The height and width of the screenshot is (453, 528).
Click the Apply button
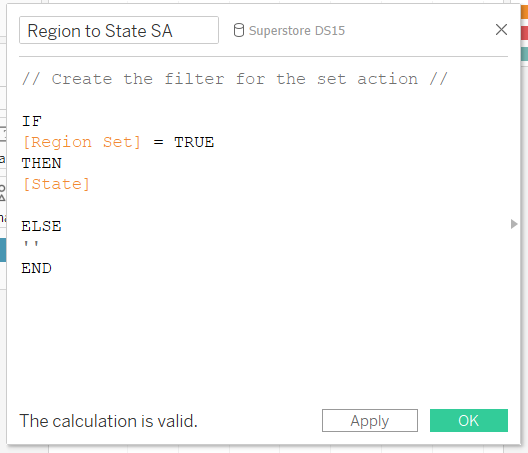370,420
